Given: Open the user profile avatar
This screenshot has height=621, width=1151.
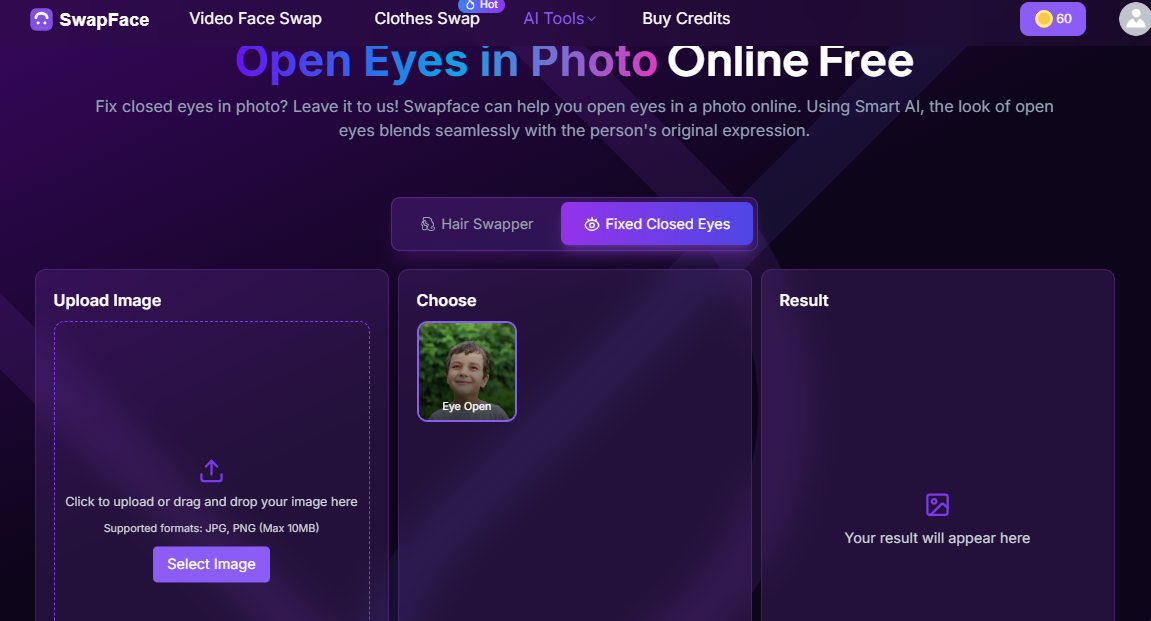Looking at the screenshot, I should [1135, 19].
